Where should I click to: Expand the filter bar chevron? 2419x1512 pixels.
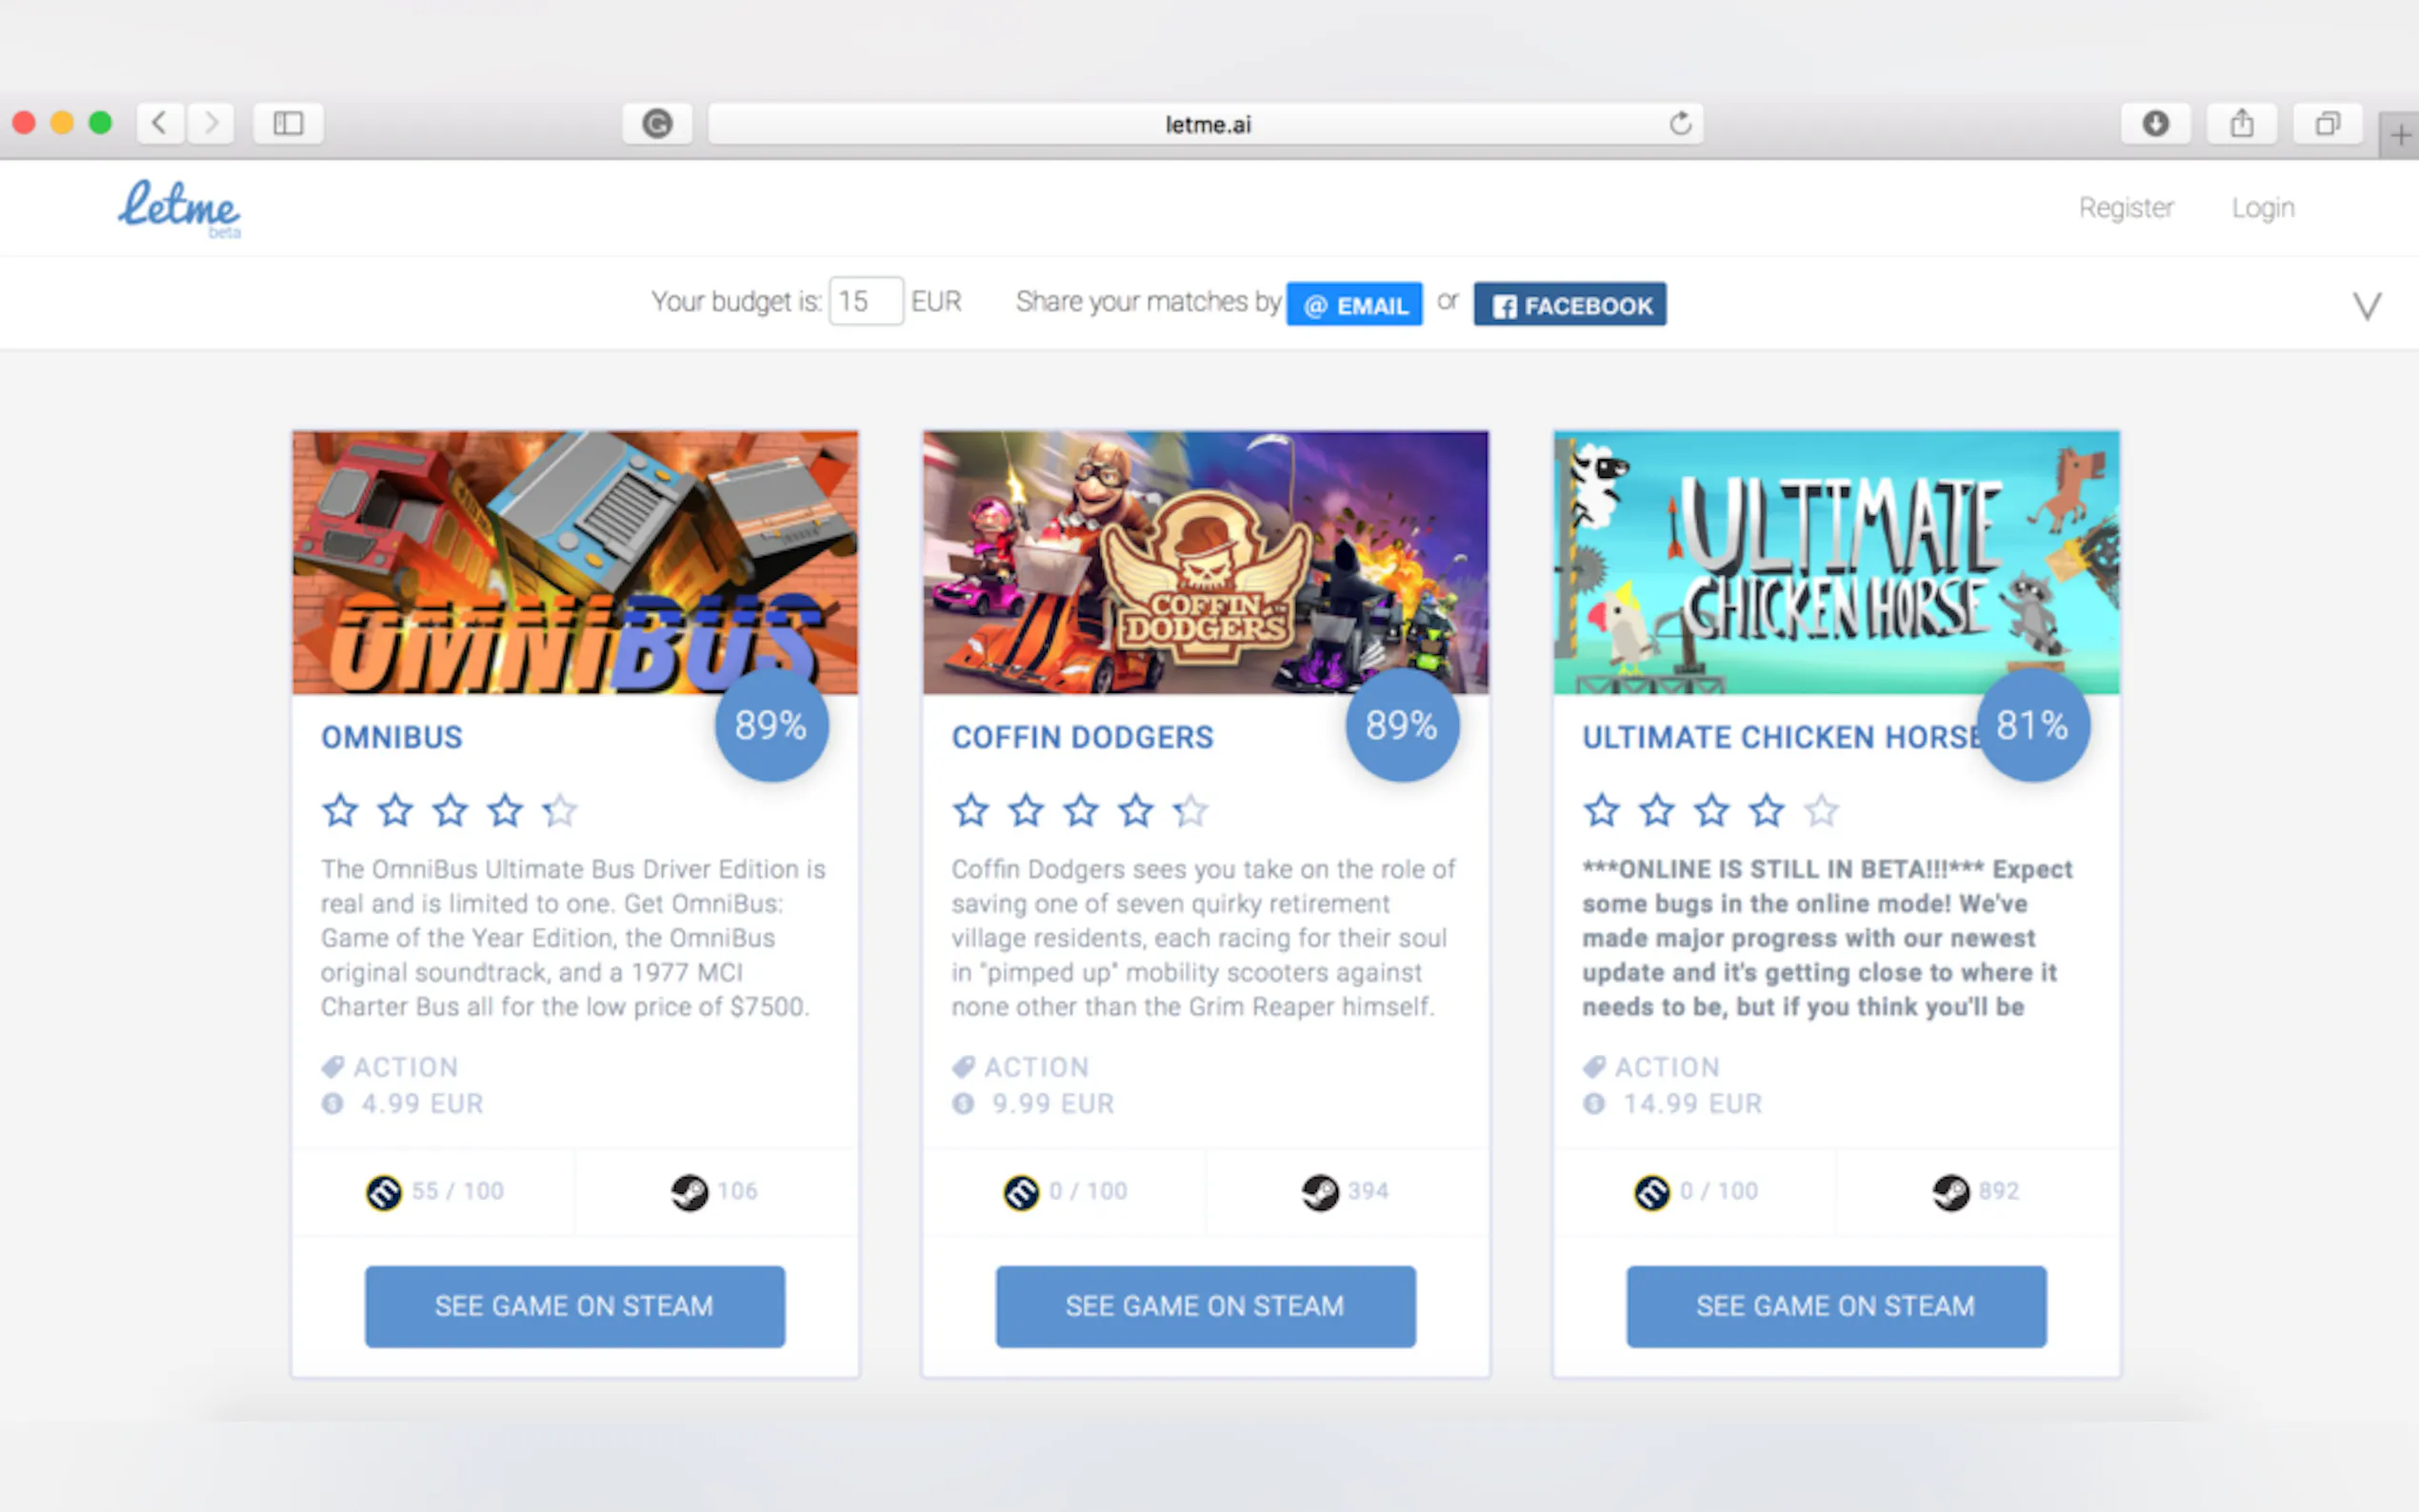tap(2366, 305)
